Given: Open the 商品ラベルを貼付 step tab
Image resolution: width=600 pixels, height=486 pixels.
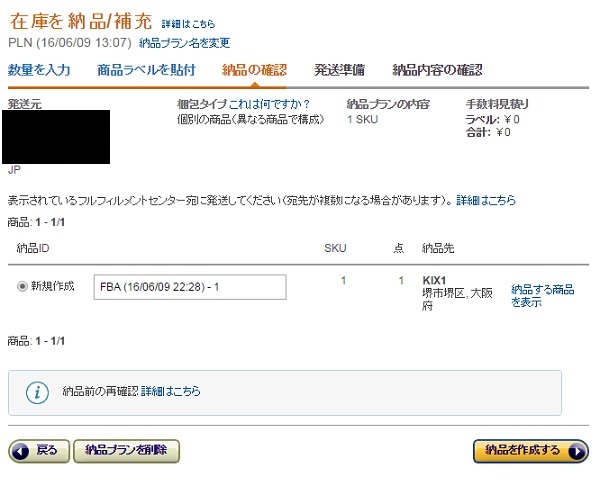Looking at the screenshot, I should [146, 70].
